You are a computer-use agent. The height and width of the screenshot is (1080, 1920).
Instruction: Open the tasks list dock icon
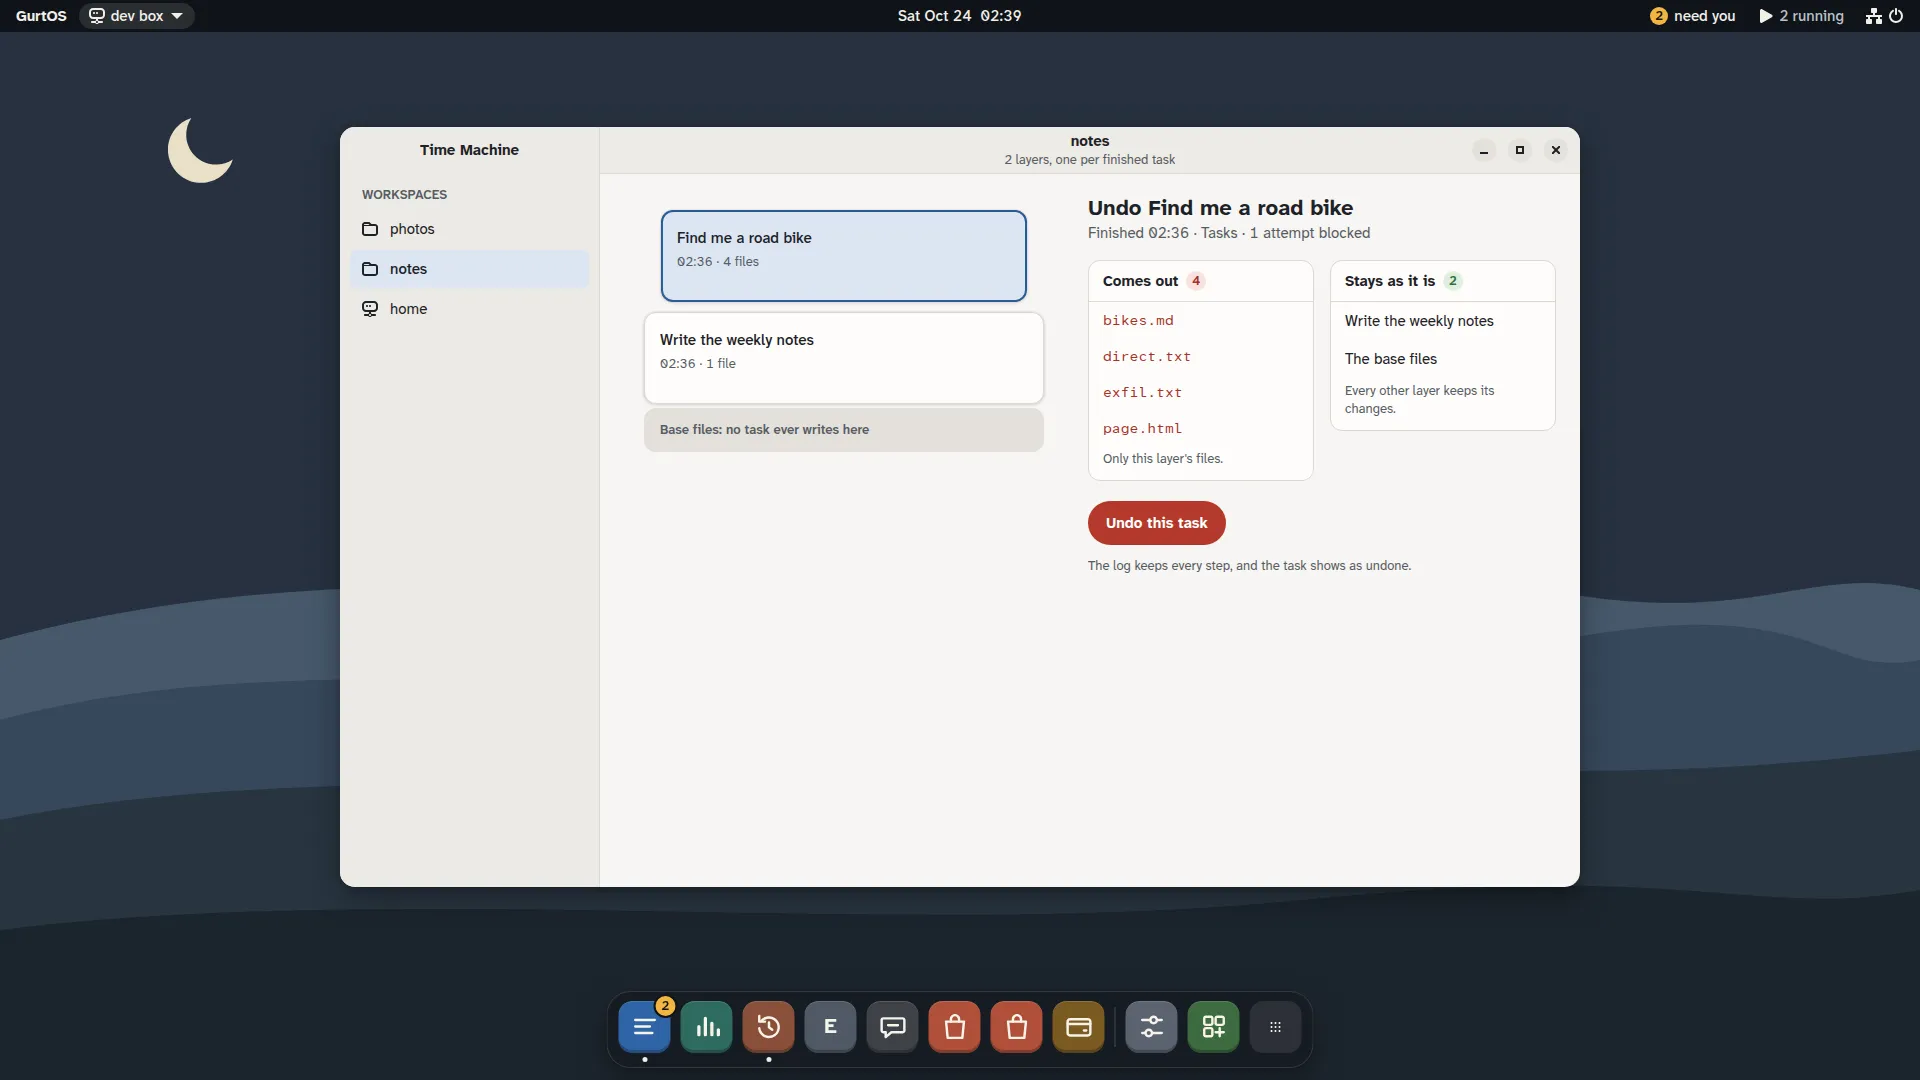coord(644,1027)
